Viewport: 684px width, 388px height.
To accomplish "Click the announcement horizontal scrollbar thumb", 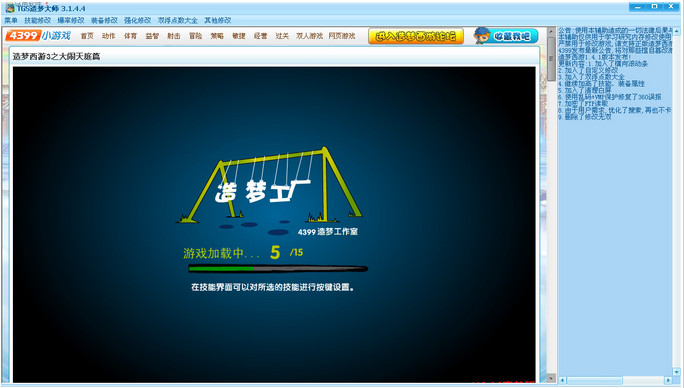I will pos(595,380).
